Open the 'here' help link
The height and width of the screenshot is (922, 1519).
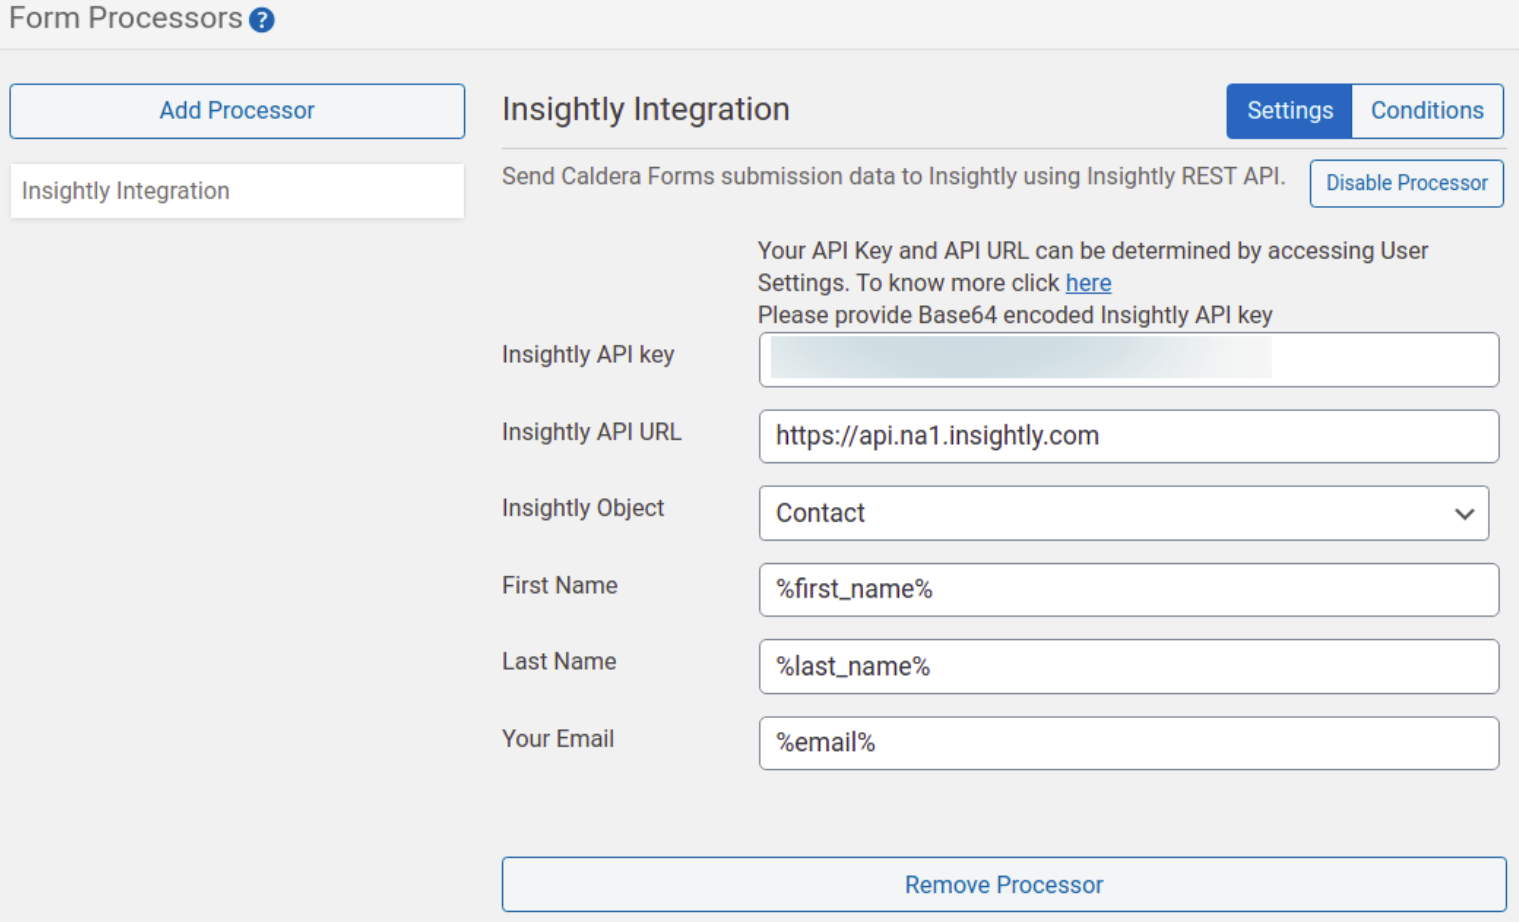(x=1088, y=283)
